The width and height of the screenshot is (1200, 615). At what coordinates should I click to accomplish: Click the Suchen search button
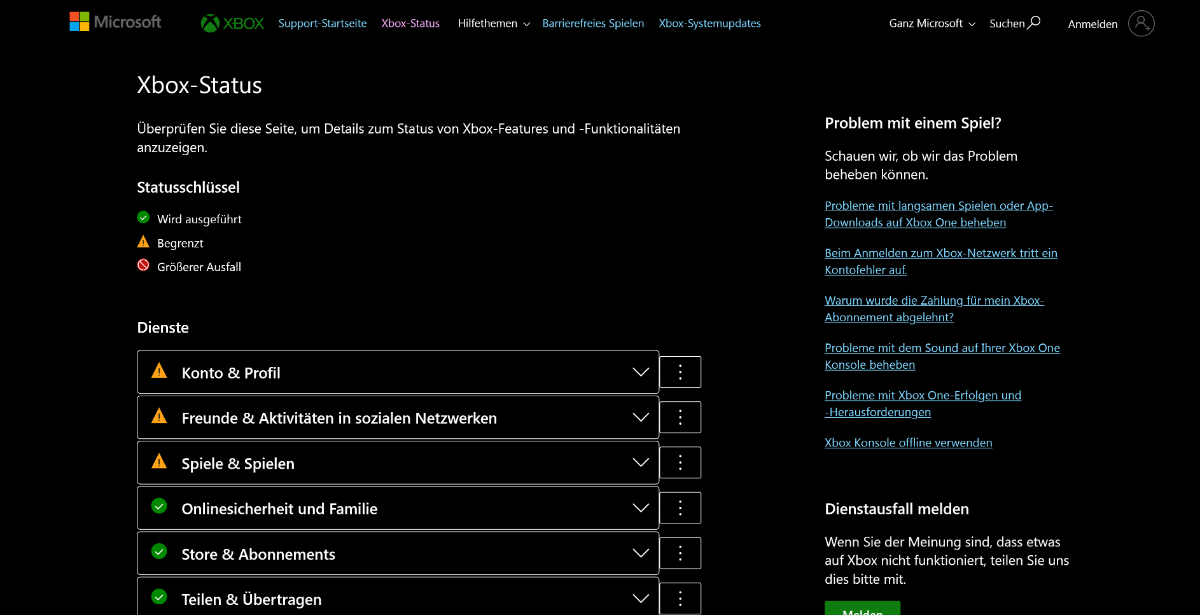[x=1015, y=23]
